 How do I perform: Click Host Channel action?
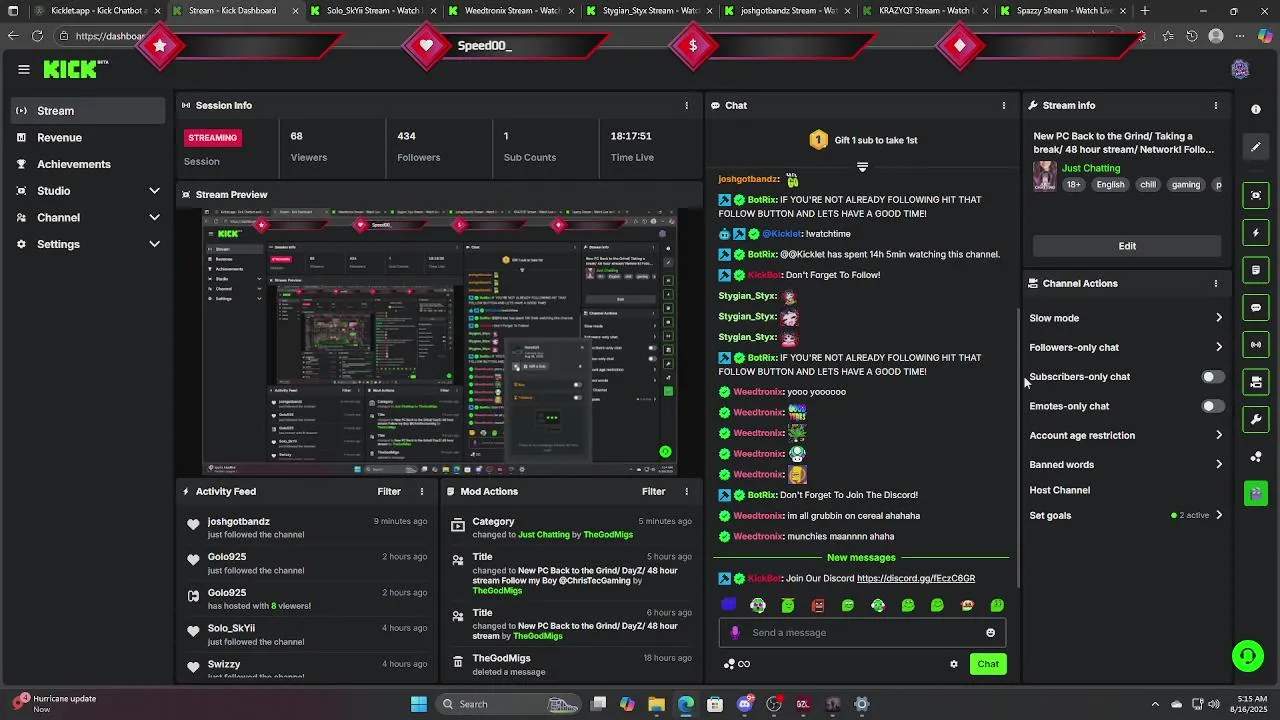click(x=1059, y=490)
